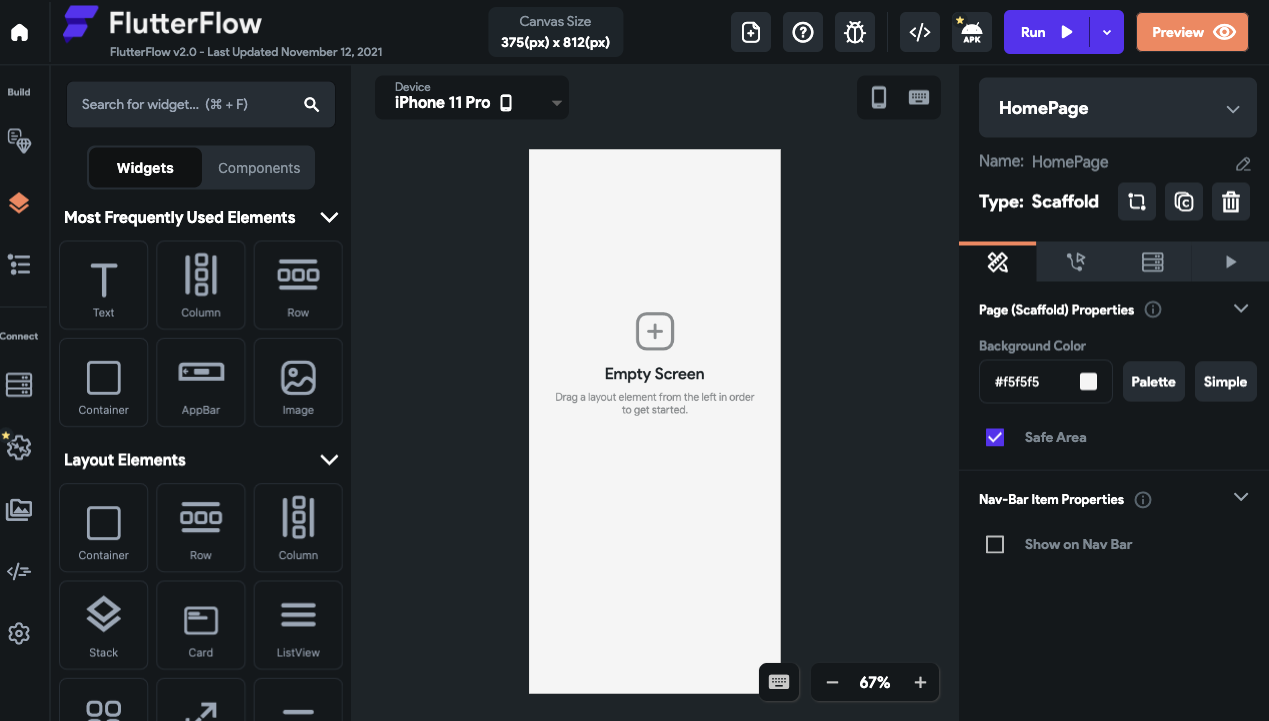Add the Text widget from frequently used elements
Image resolution: width=1269 pixels, height=721 pixels.
104,285
